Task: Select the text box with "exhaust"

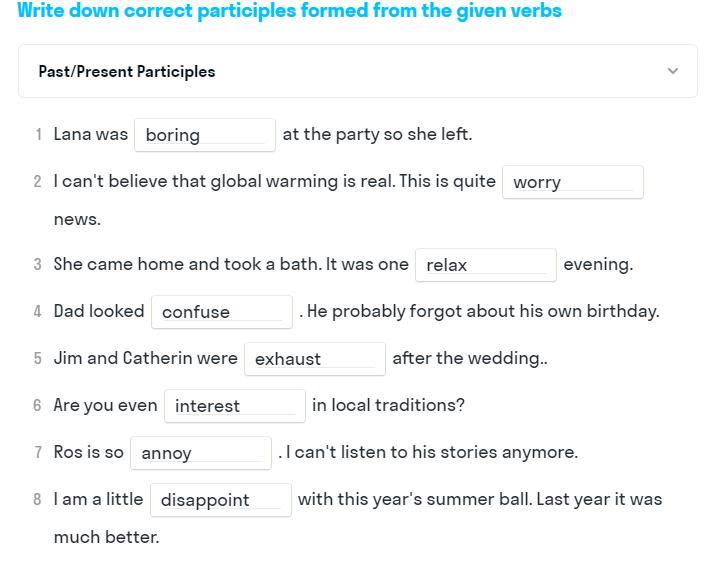Action: (x=314, y=359)
